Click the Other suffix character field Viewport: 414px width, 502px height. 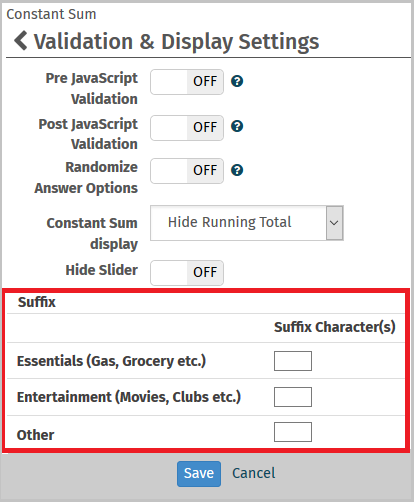293,432
